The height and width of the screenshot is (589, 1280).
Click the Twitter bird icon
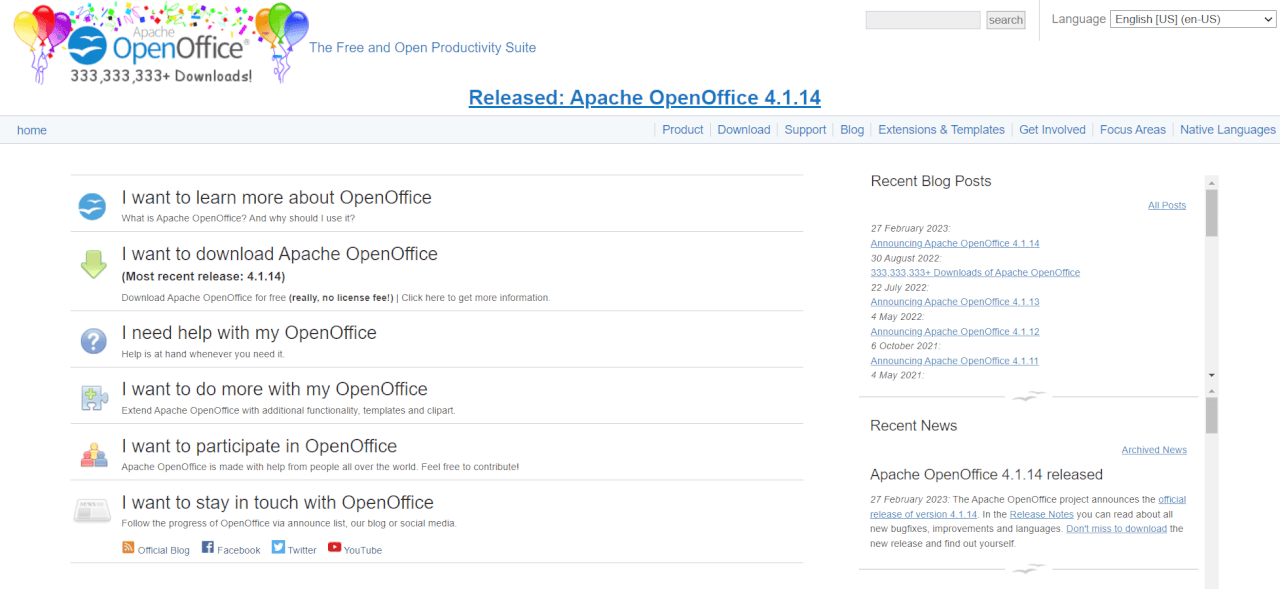(278, 547)
